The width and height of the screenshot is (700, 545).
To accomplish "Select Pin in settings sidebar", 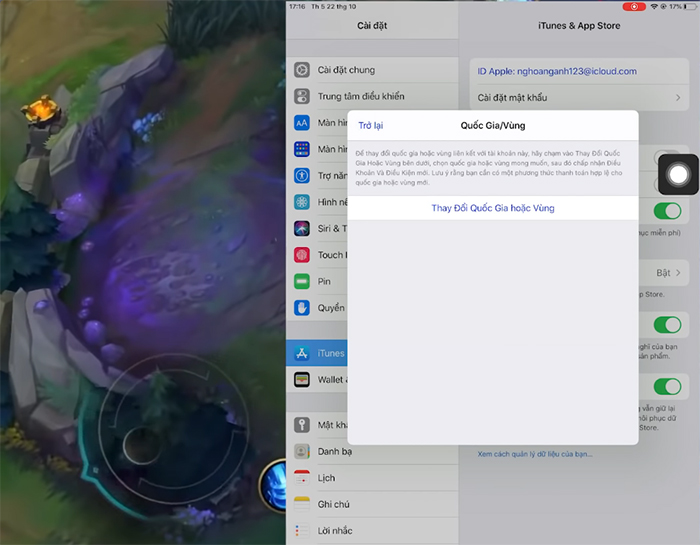I will pyautogui.click(x=317, y=281).
